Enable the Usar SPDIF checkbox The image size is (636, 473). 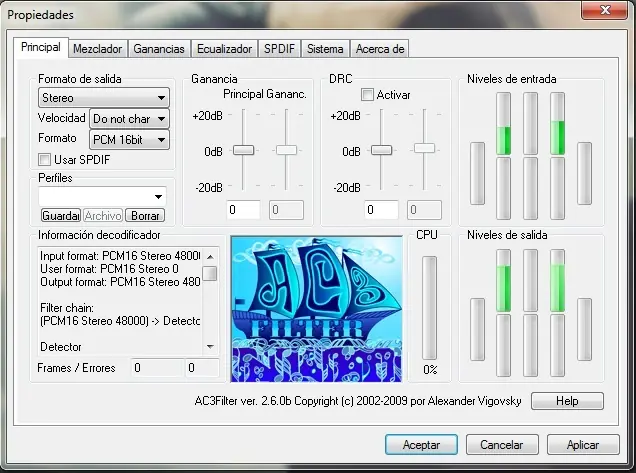tap(44, 159)
